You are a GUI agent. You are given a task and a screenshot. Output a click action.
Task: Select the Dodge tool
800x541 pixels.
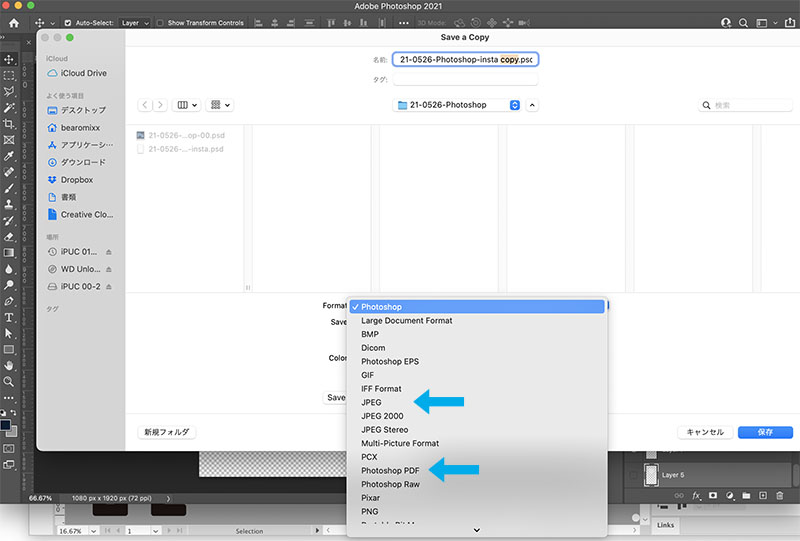coord(9,285)
